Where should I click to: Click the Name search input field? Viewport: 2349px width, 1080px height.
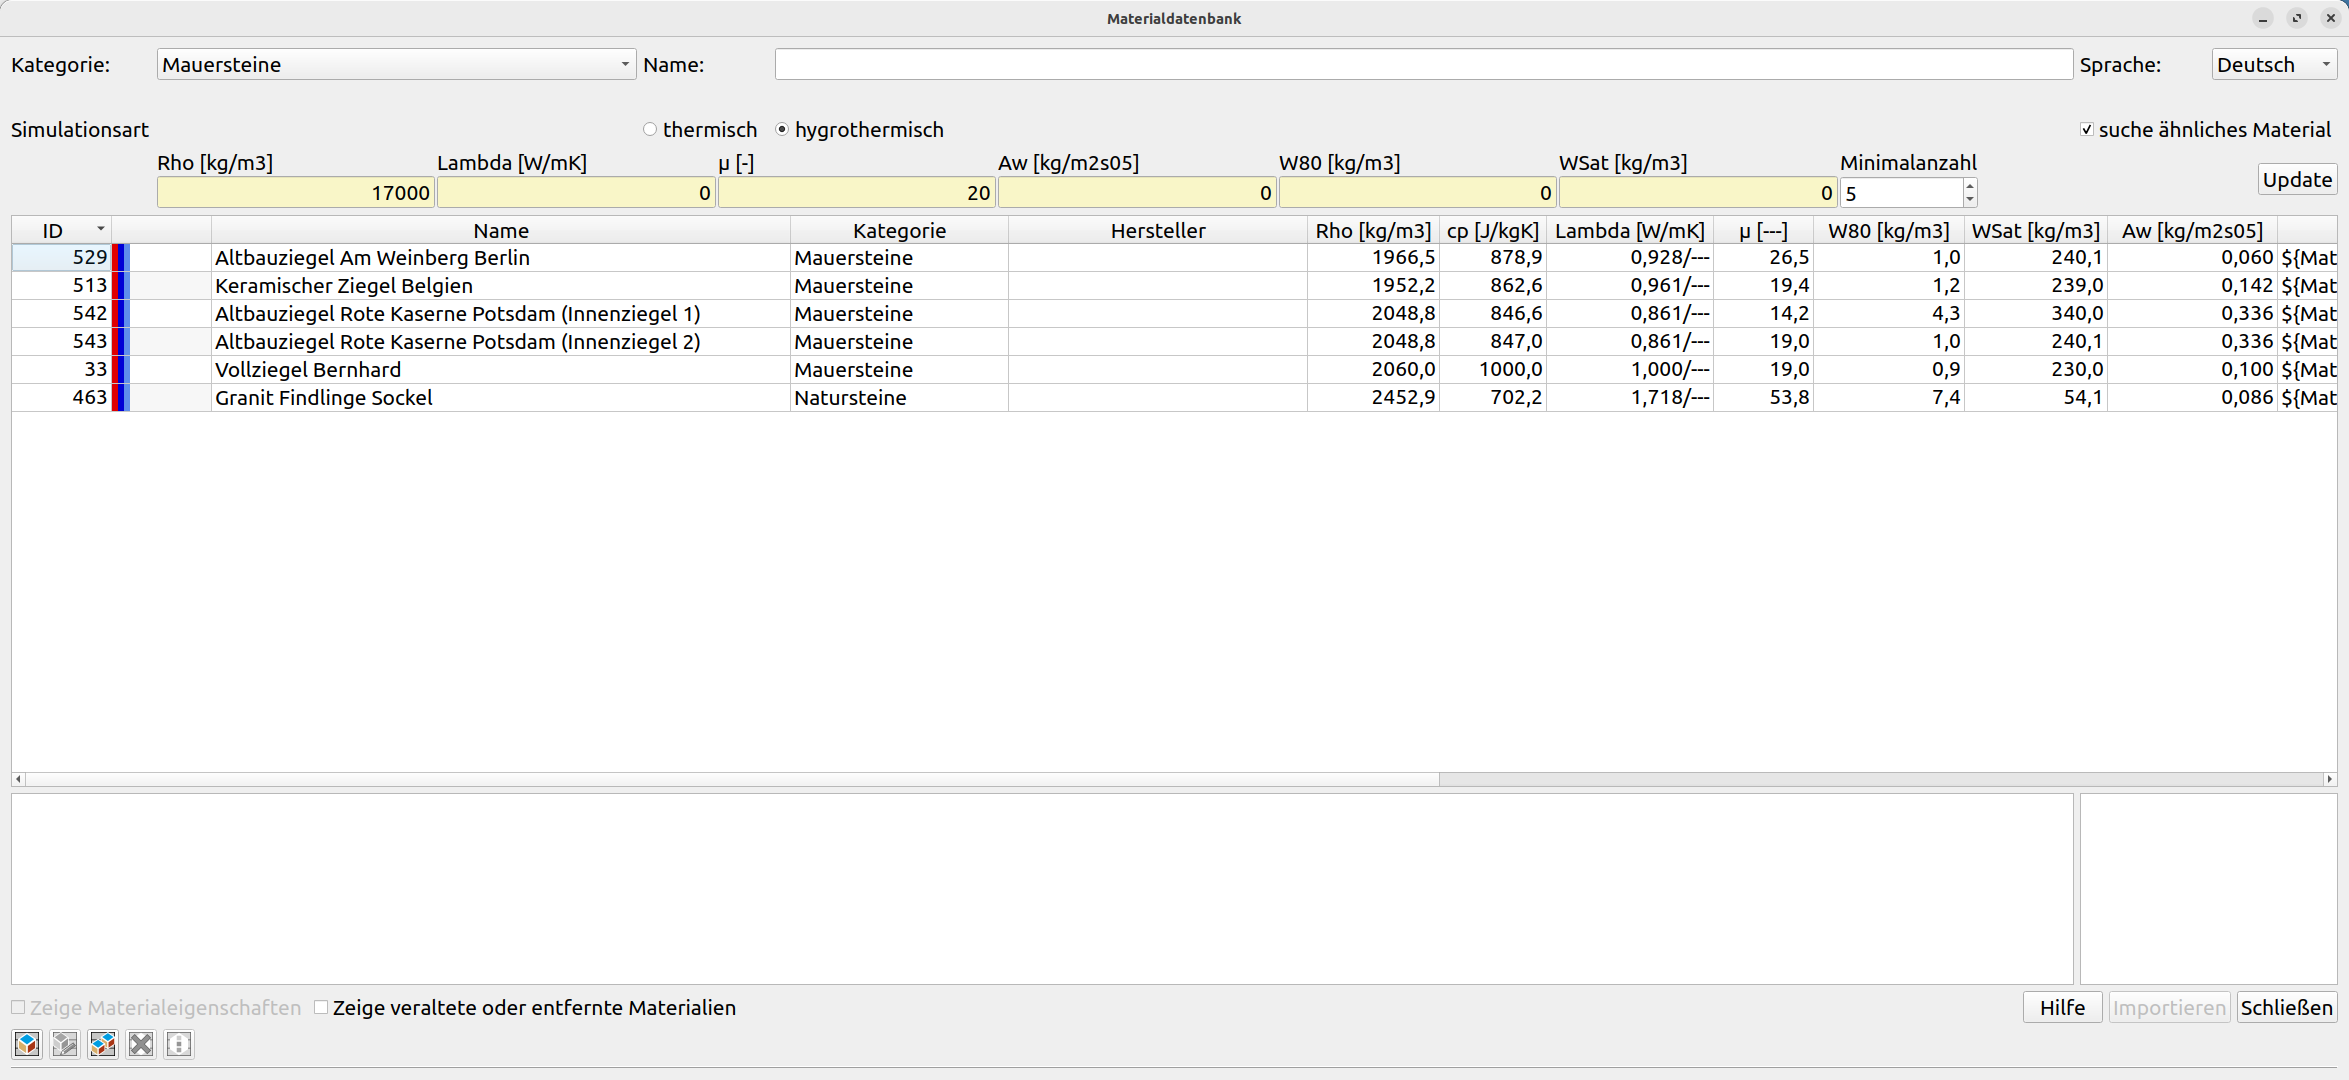pyautogui.click(x=1423, y=65)
